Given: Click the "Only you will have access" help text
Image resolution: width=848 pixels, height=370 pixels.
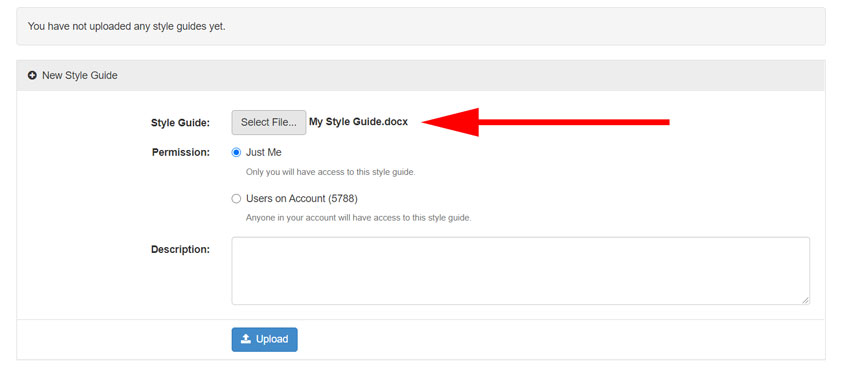Looking at the screenshot, I should click(x=330, y=173).
